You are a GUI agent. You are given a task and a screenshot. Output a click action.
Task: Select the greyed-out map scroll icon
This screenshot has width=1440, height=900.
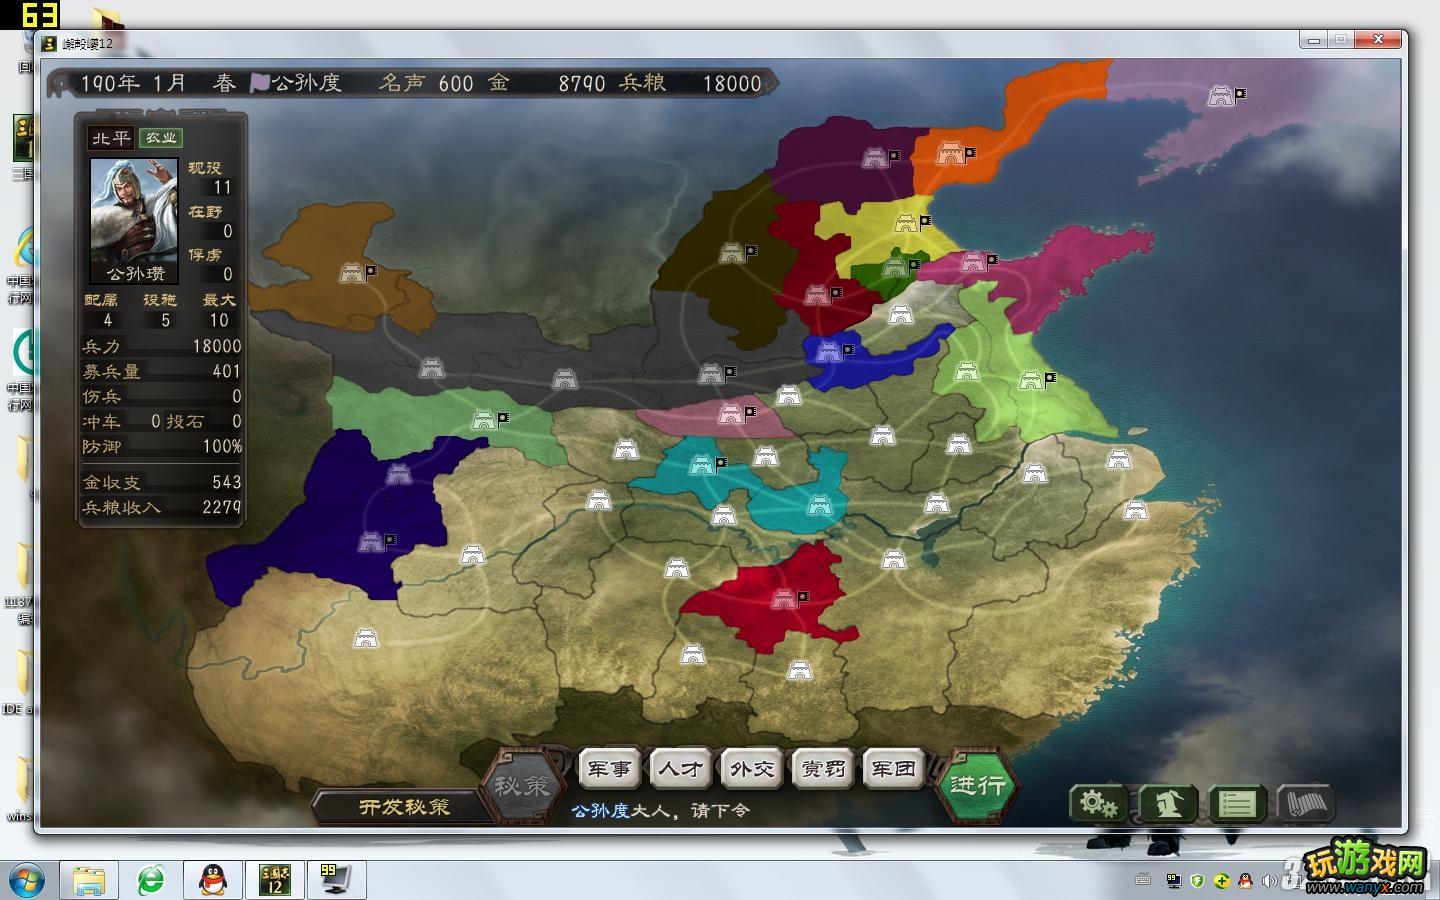pyautogui.click(x=1305, y=804)
